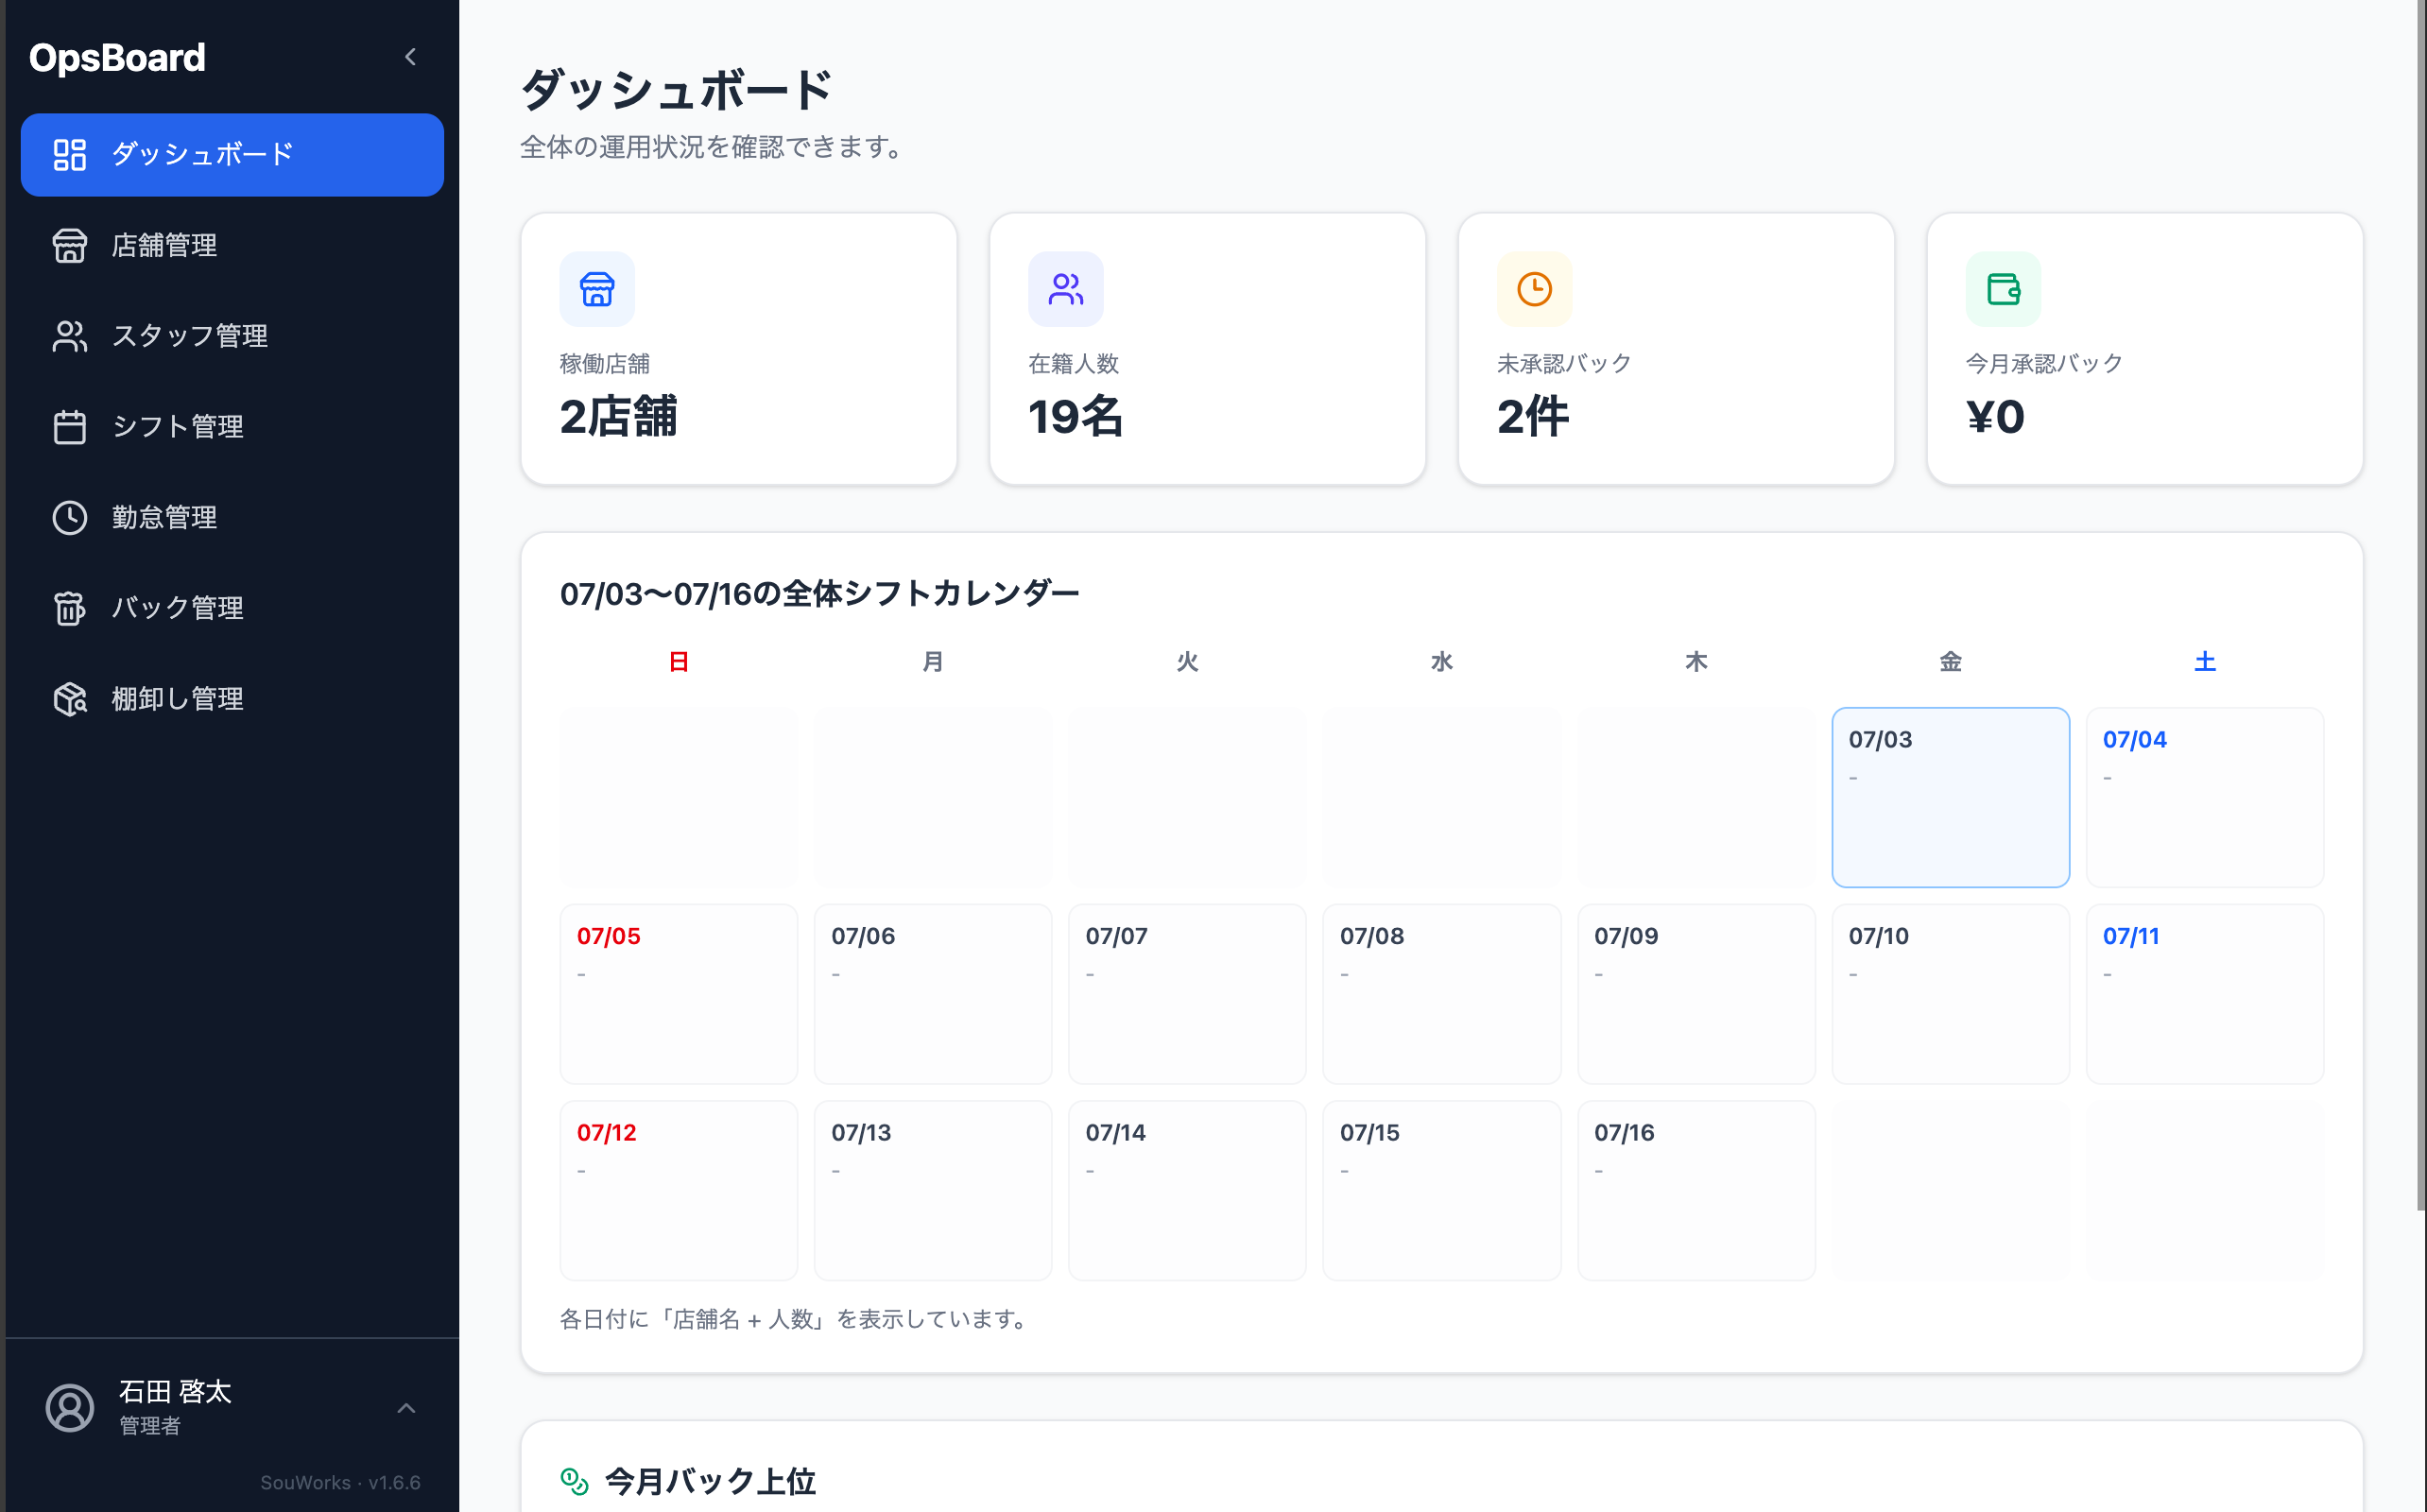Click the 石田 啓太 user name

pos(175,1391)
